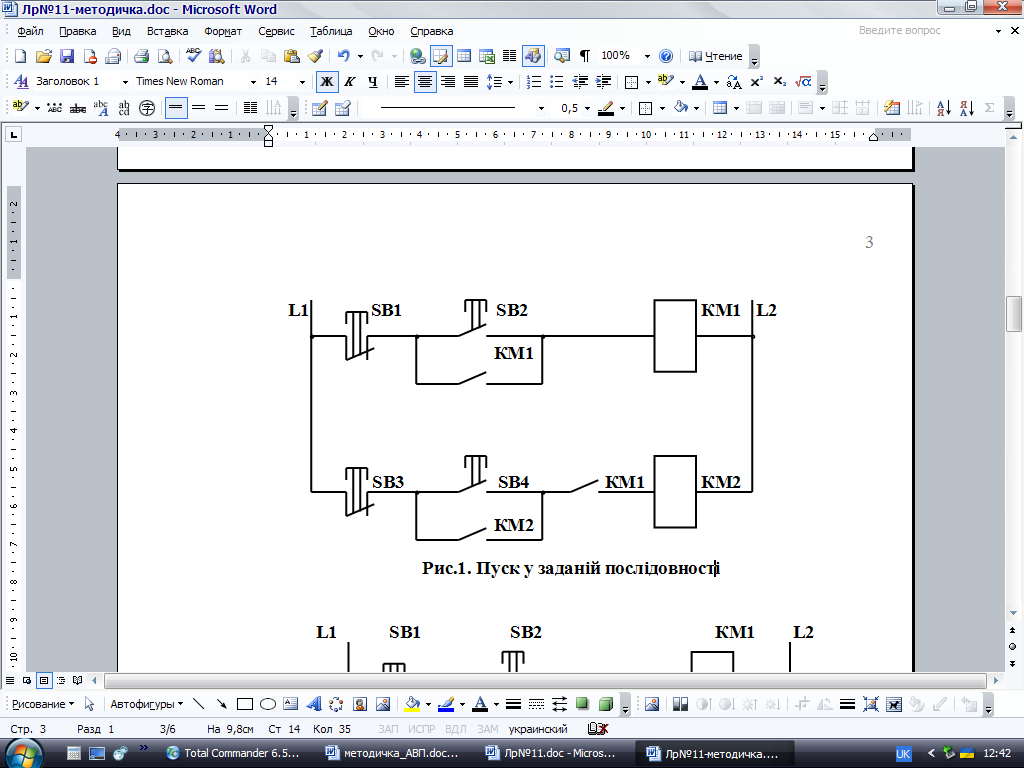Open line spacing dropdown arrow
The image size is (1024, 768).
pos(510,82)
